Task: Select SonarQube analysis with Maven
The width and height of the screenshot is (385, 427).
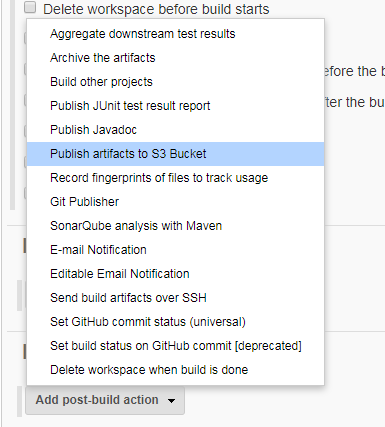Action: (x=175, y=226)
